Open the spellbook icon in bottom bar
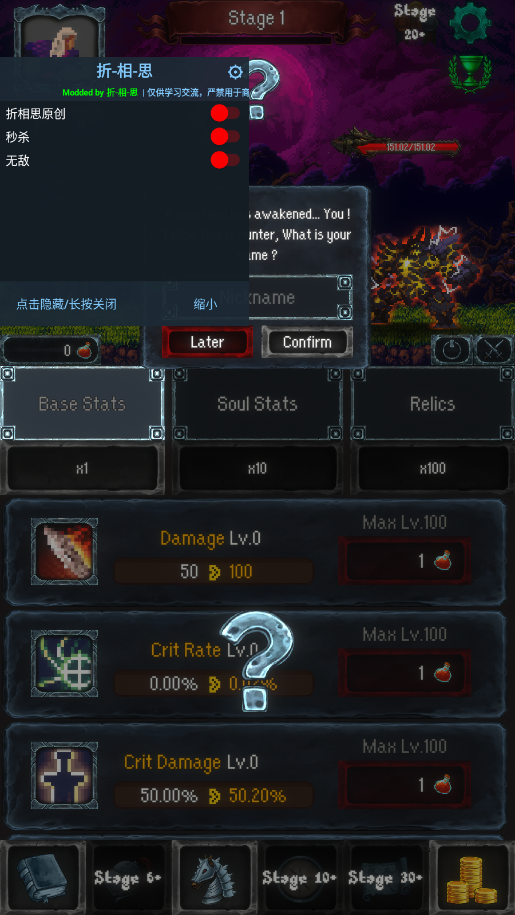 click(x=43, y=877)
